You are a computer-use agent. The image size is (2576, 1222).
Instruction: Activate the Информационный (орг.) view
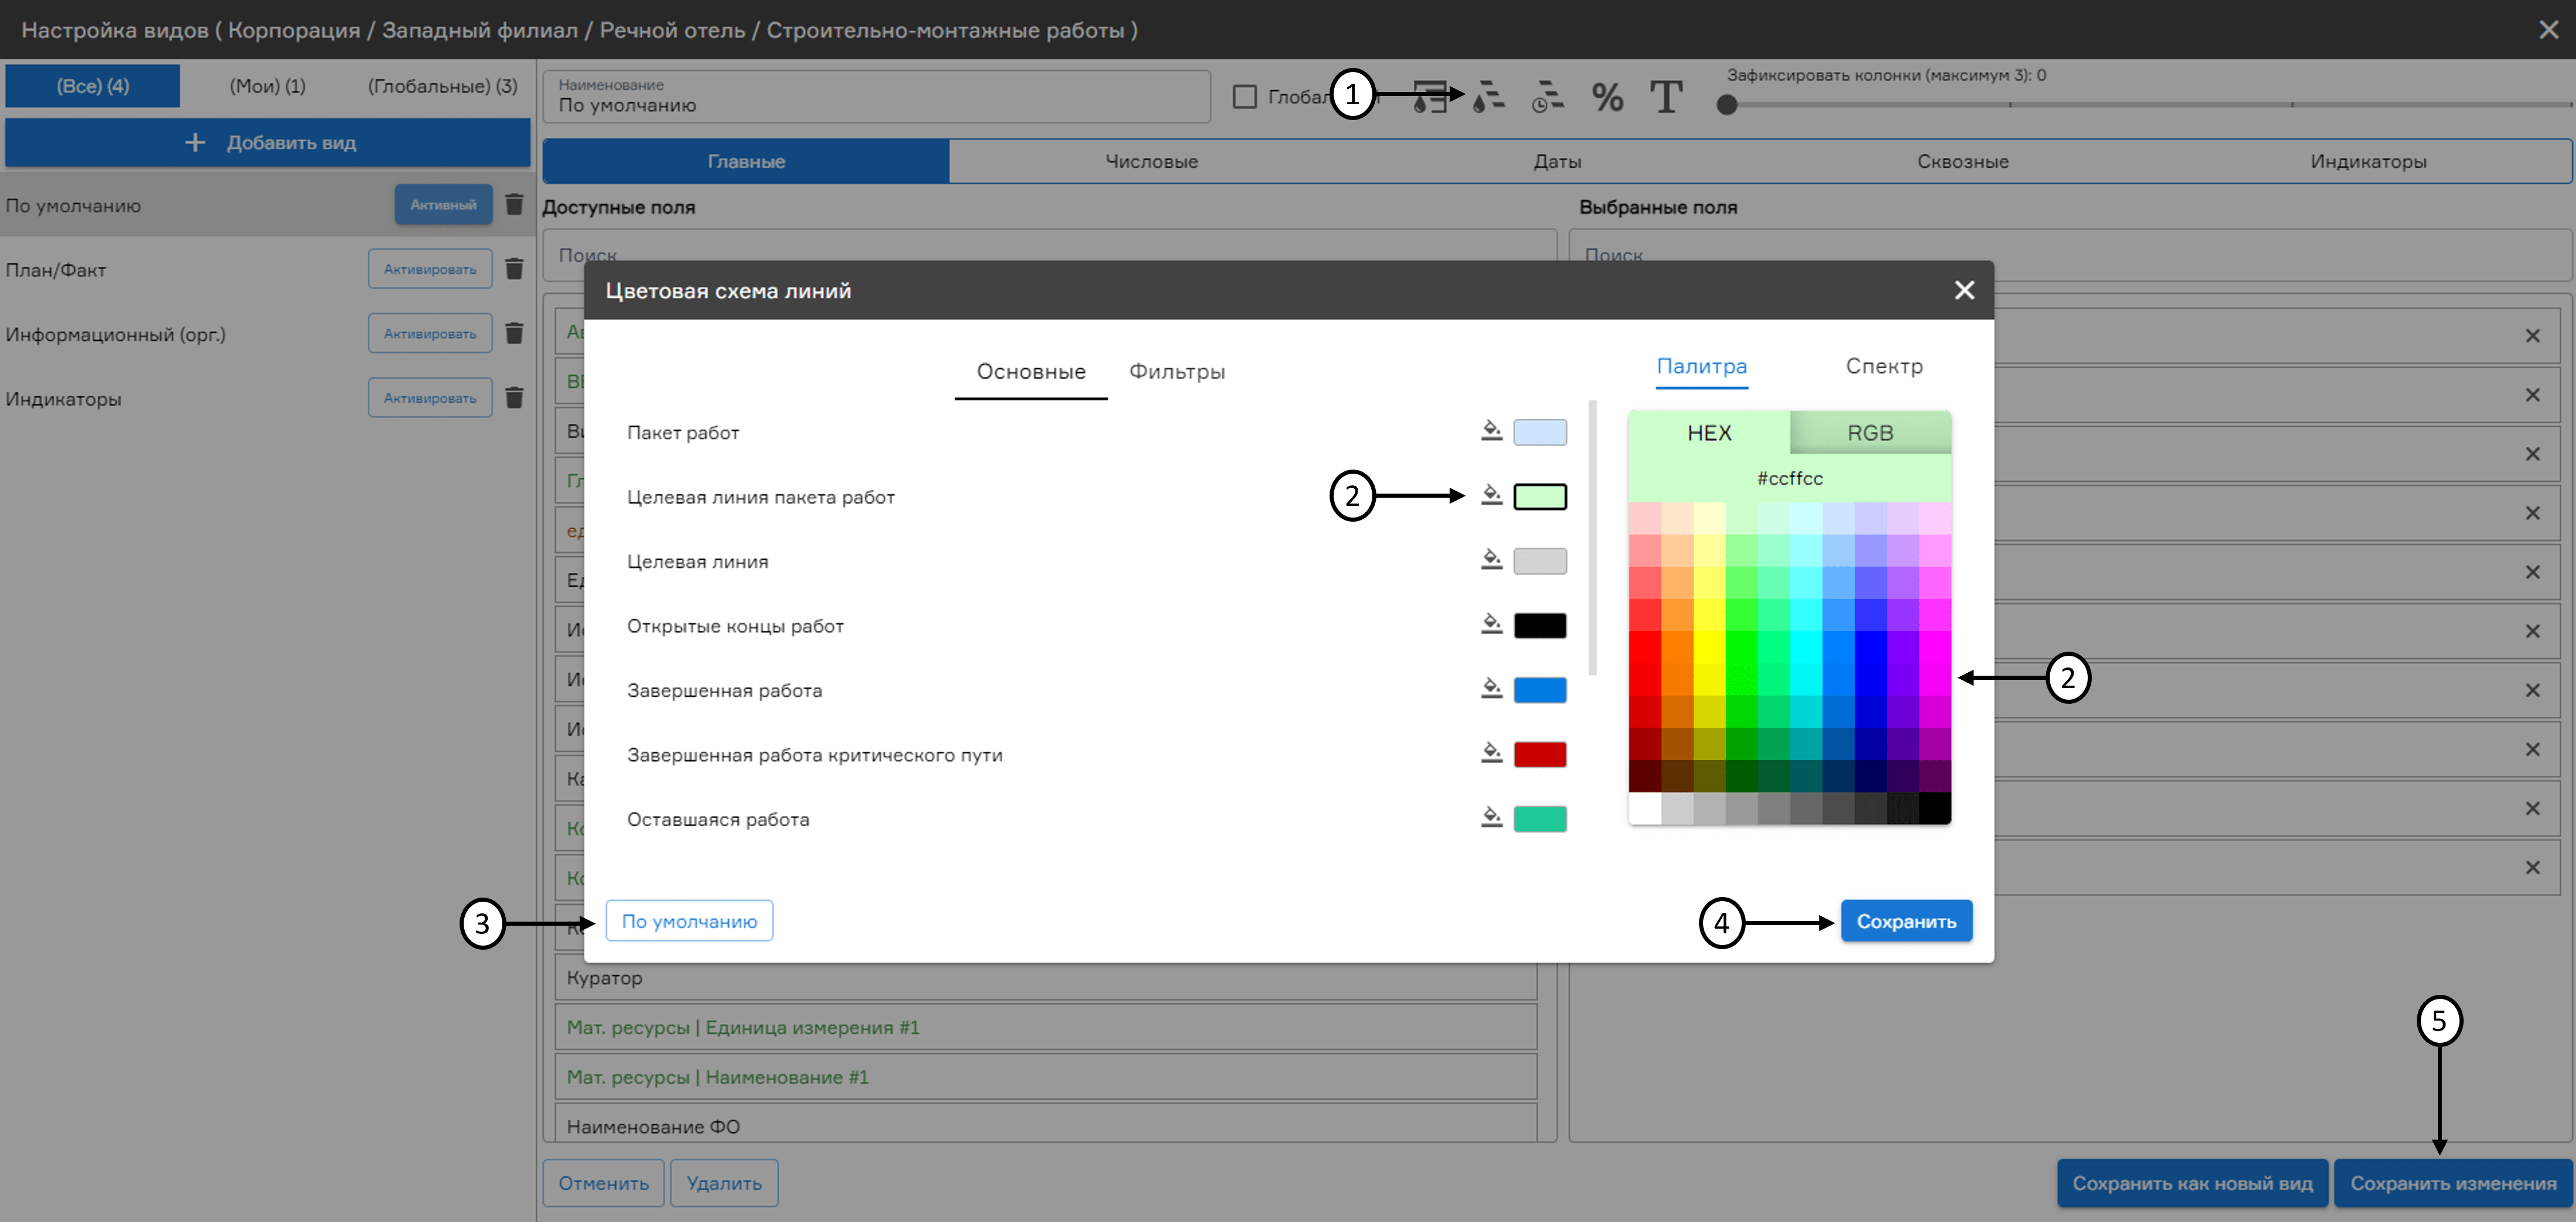click(x=430, y=333)
